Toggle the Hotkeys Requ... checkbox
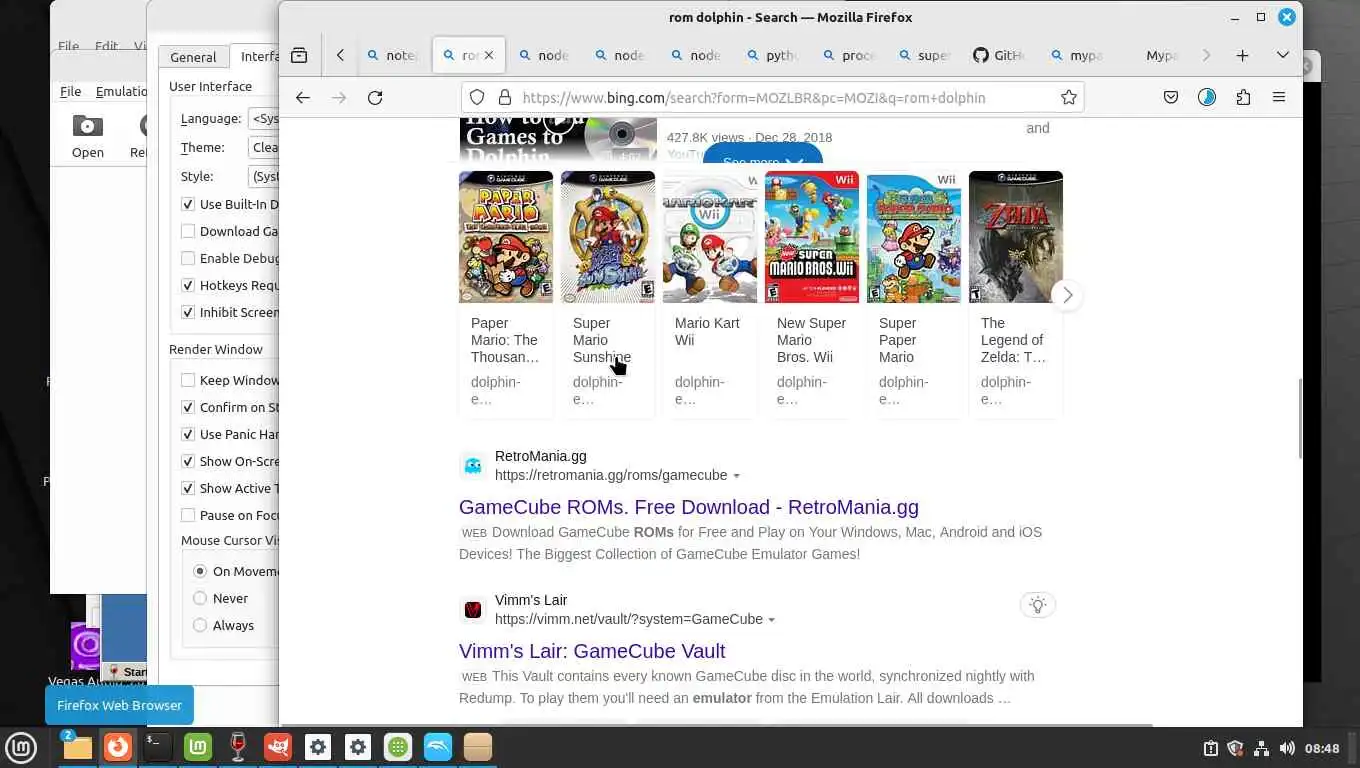The image size is (1360, 768). click(188, 285)
